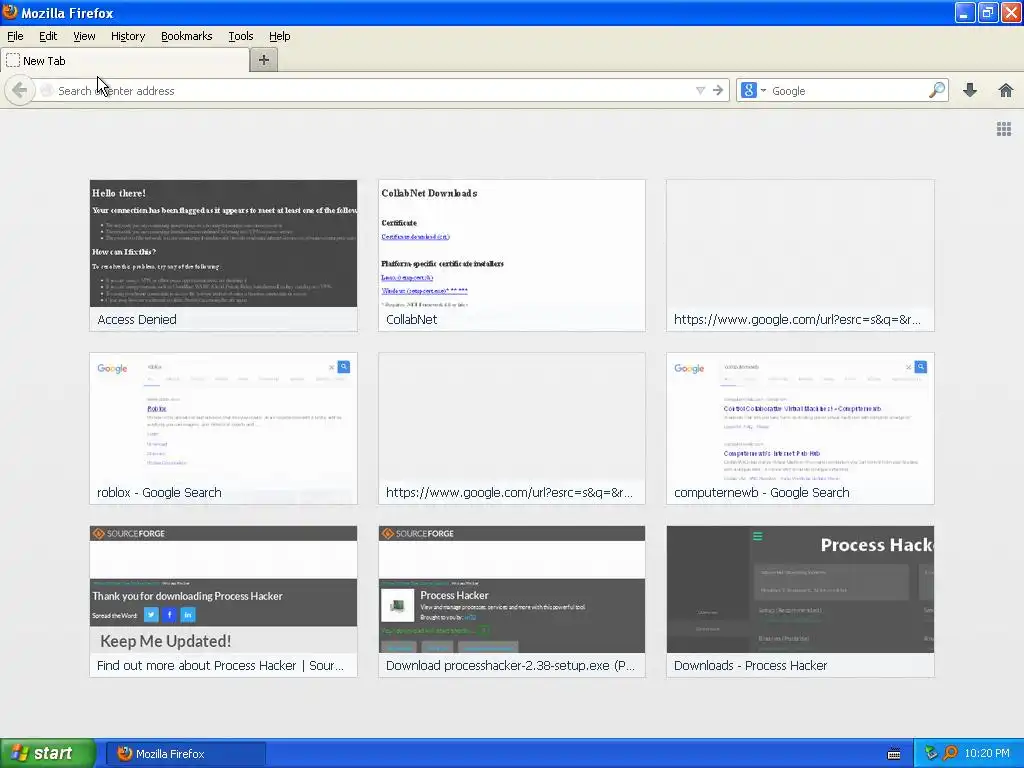This screenshot has height=768, width=1024.
Task: Click the top-row google.com/url tile title
Action: click(797, 319)
